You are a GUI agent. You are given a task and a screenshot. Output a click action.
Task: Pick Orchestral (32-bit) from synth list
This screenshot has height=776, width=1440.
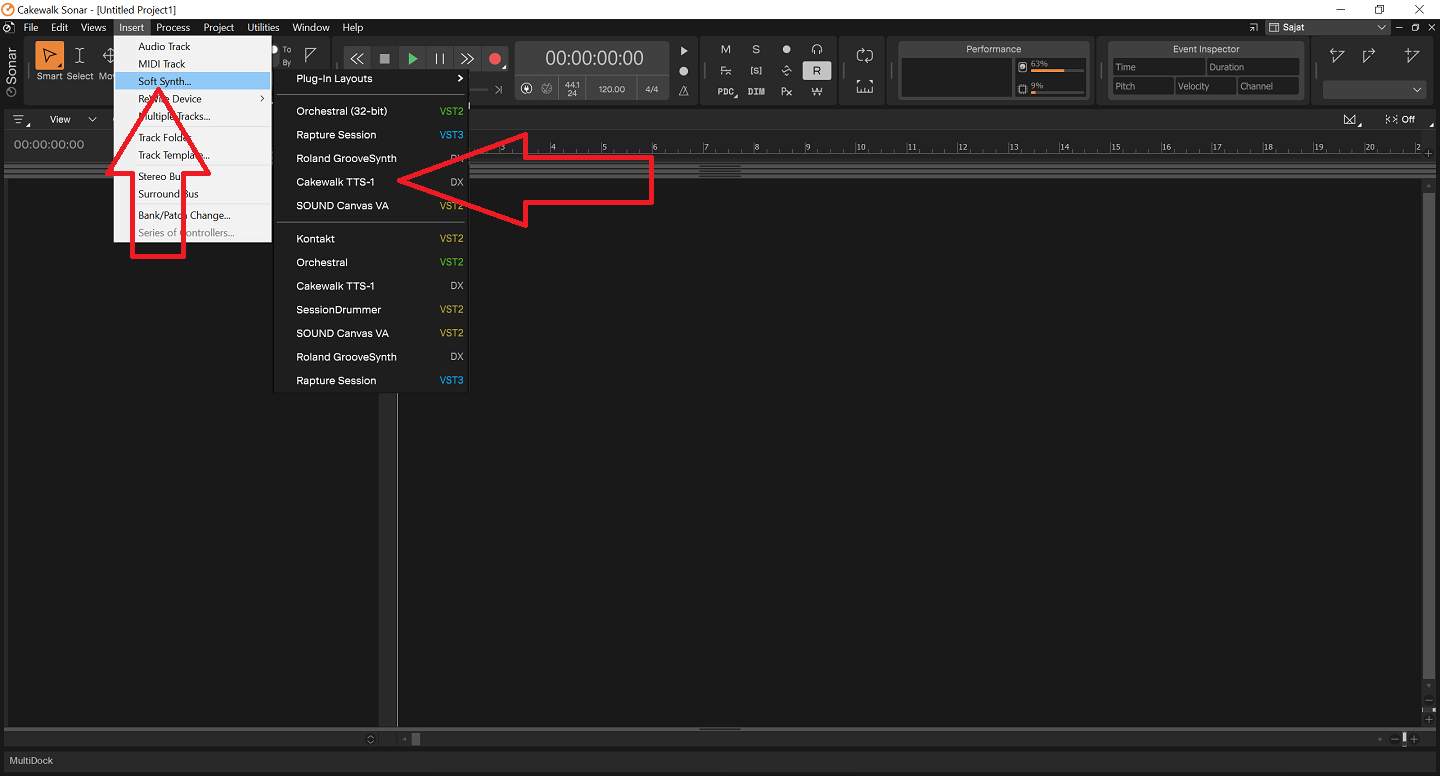pos(370,111)
